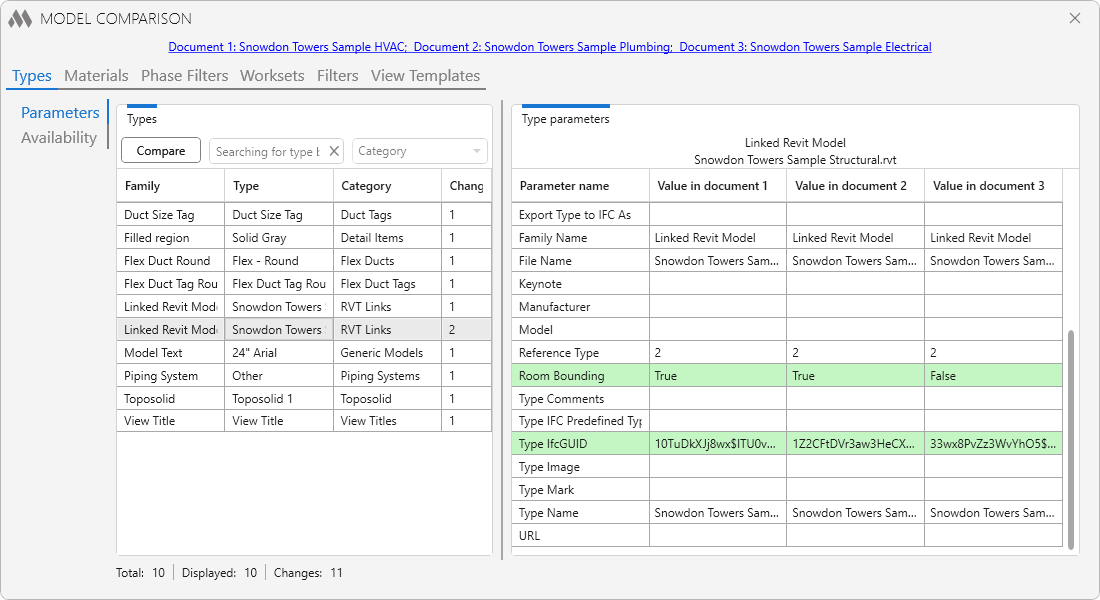Sort by the Category column header
The image size is (1100, 600).
pos(387,186)
